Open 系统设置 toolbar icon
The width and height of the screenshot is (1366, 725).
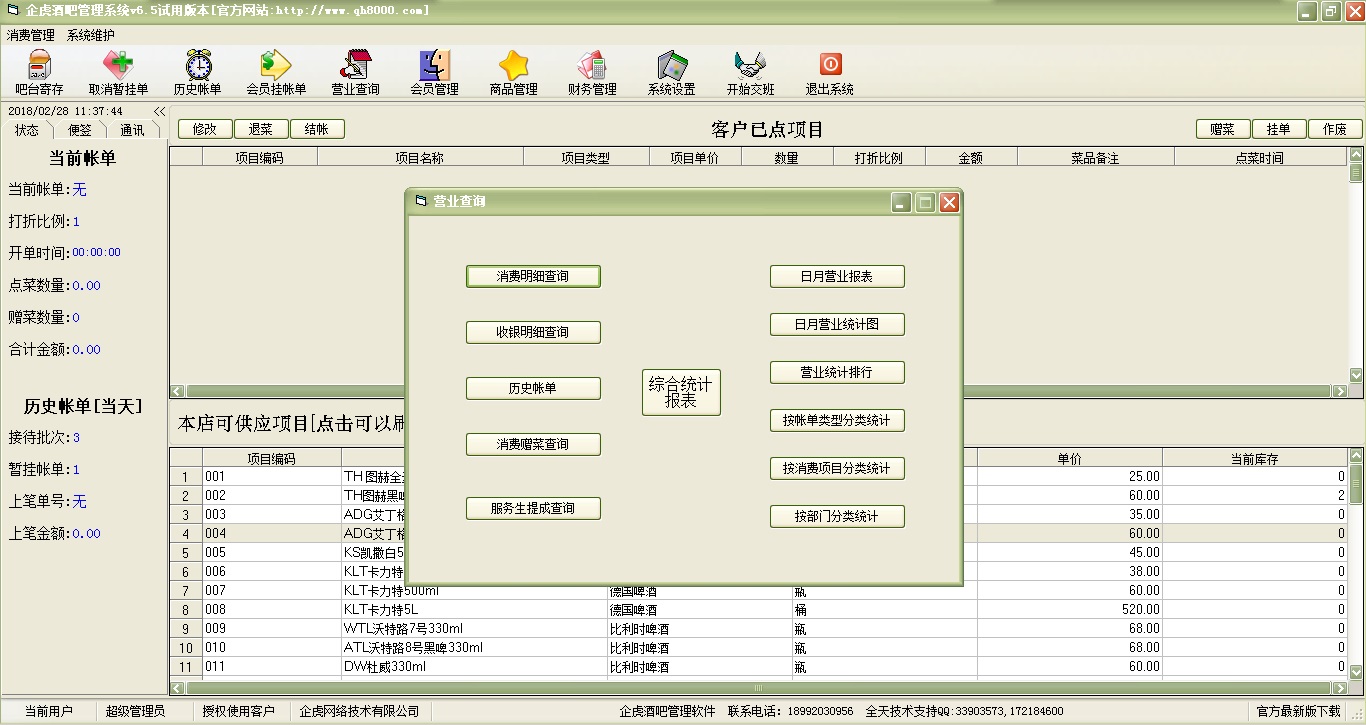click(x=671, y=73)
